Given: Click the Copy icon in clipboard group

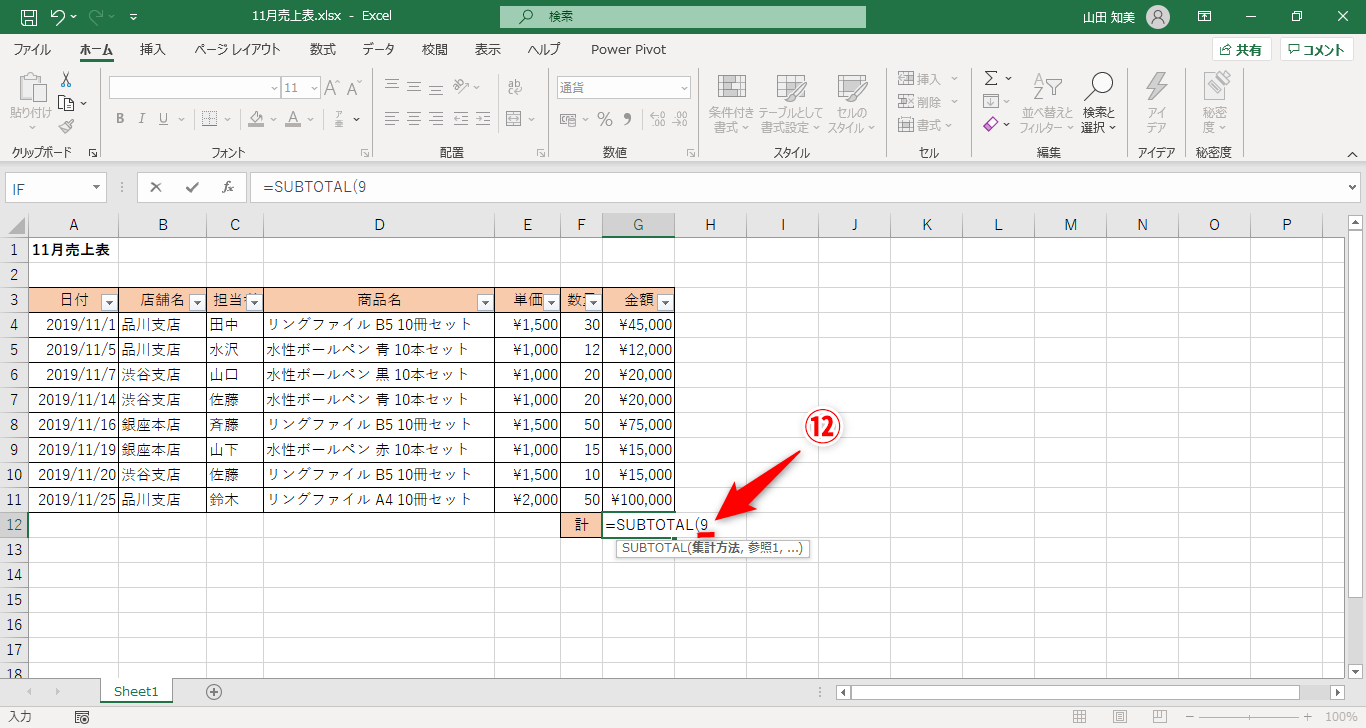Looking at the screenshot, I should click(x=66, y=103).
